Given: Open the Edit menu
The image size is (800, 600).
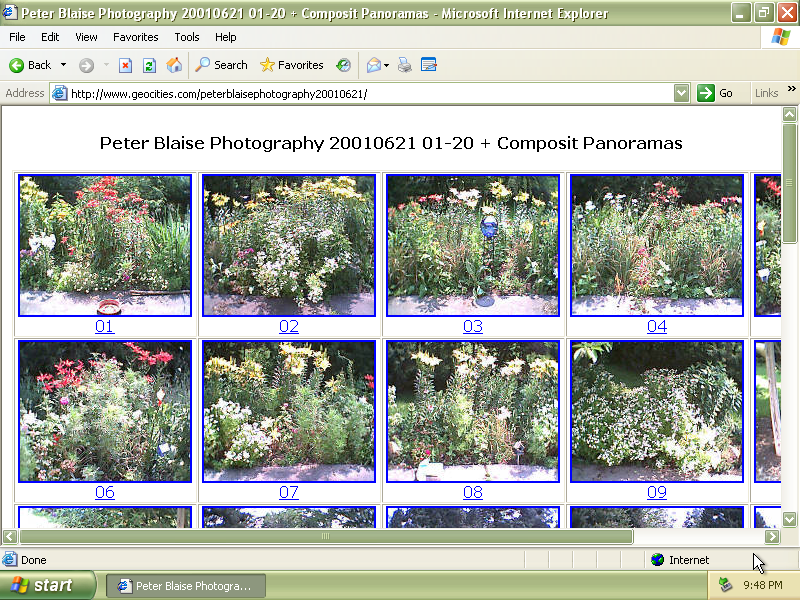Looking at the screenshot, I should [50, 37].
